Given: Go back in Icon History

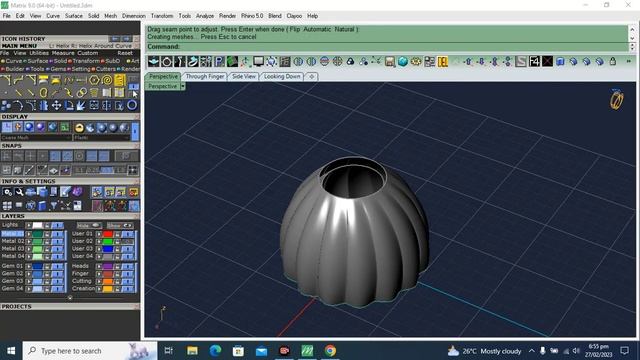Looking at the screenshot, I should (x=115, y=39).
